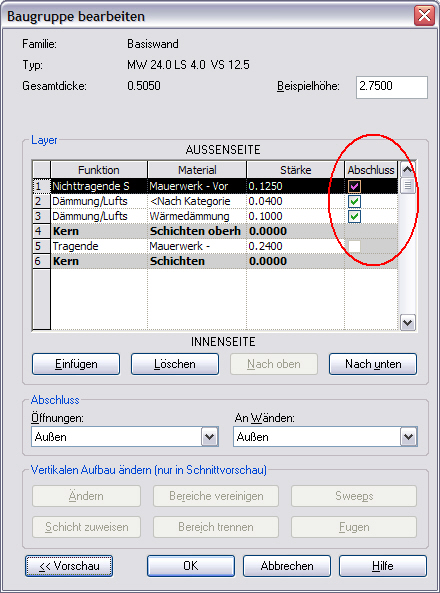Click scroll-down arrow of layer table
Image resolution: width=440 pixels, height=593 pixels.
pos(407,323)
